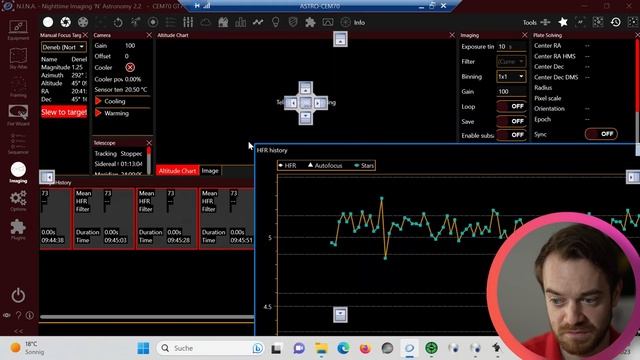The width and height of the screenshot is (640, 360).
Task: Open the Sequencer section
Action: click(x=18, y=144)
